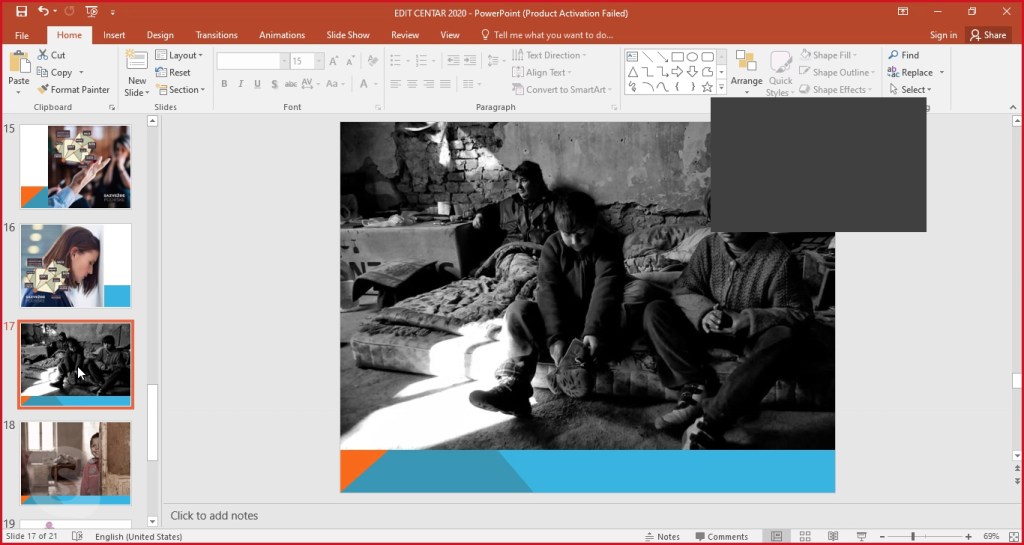Viewport: 1024px width, 545px height.
Task: Click the Save icon in Quick Access Toolbar
Action: coord(21,11)
